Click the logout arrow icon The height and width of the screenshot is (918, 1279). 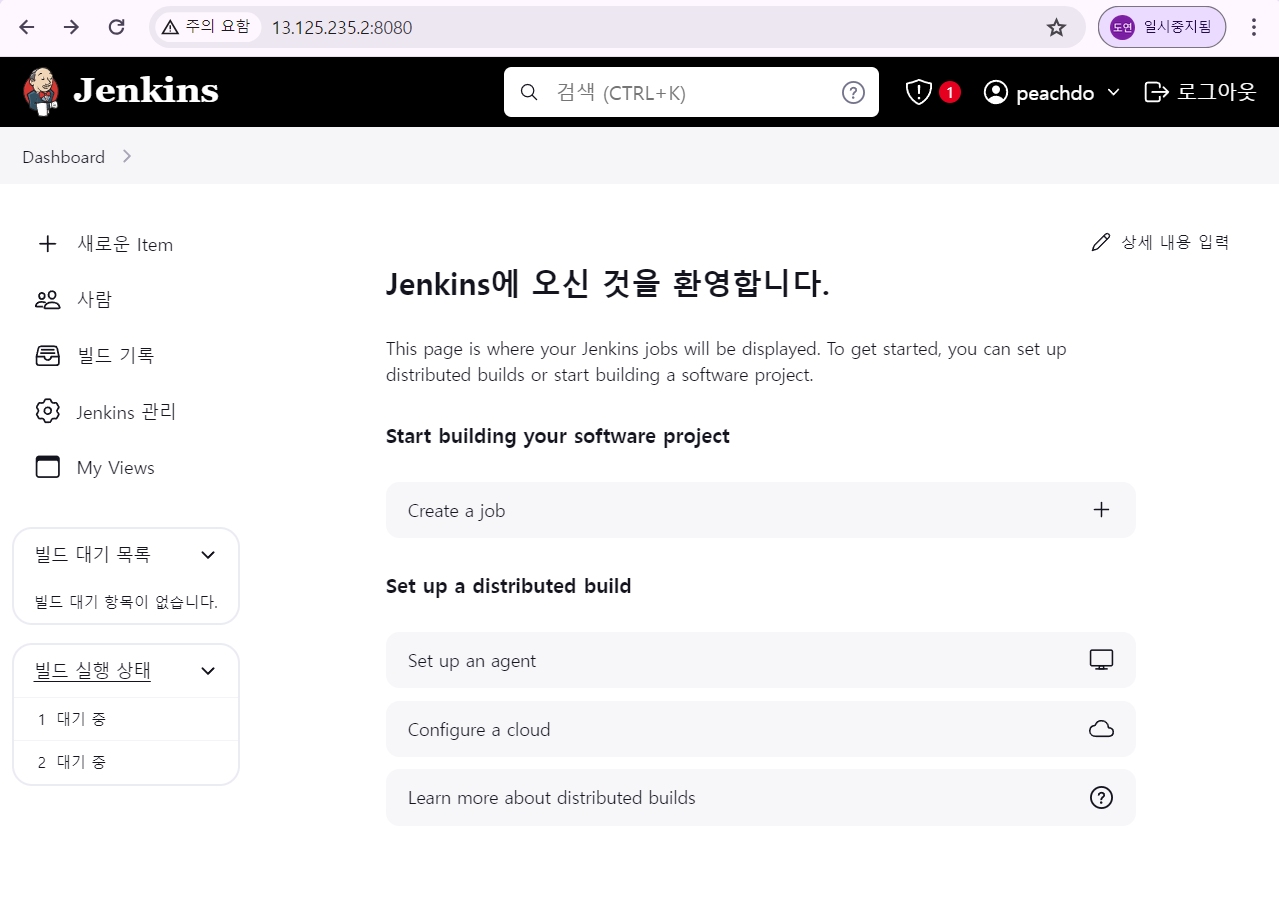1156,92
